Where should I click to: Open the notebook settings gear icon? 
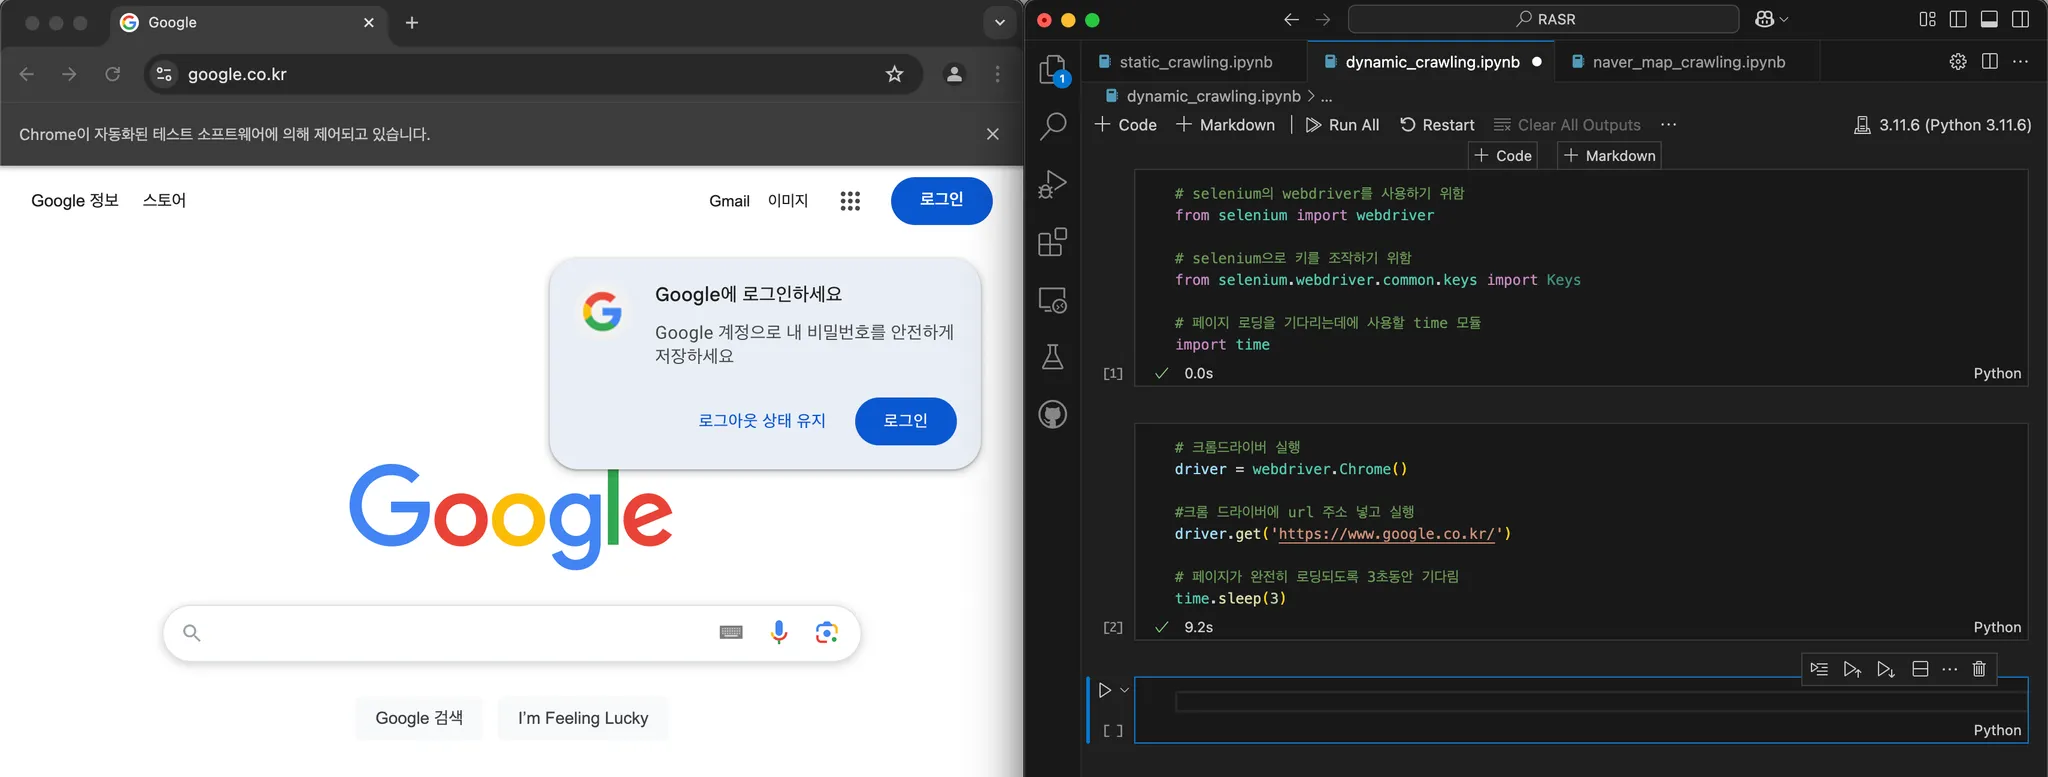coord(1958,62)
